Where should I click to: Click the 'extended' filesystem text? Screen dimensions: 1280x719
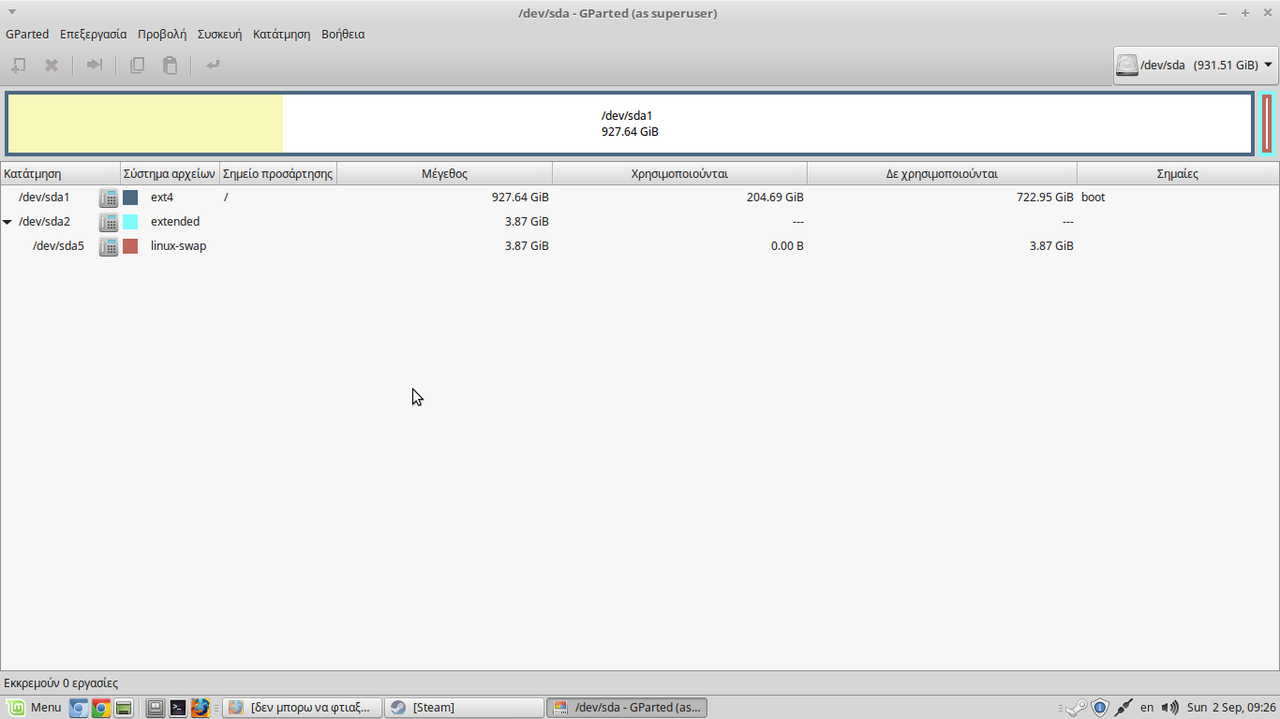[175, 221]
